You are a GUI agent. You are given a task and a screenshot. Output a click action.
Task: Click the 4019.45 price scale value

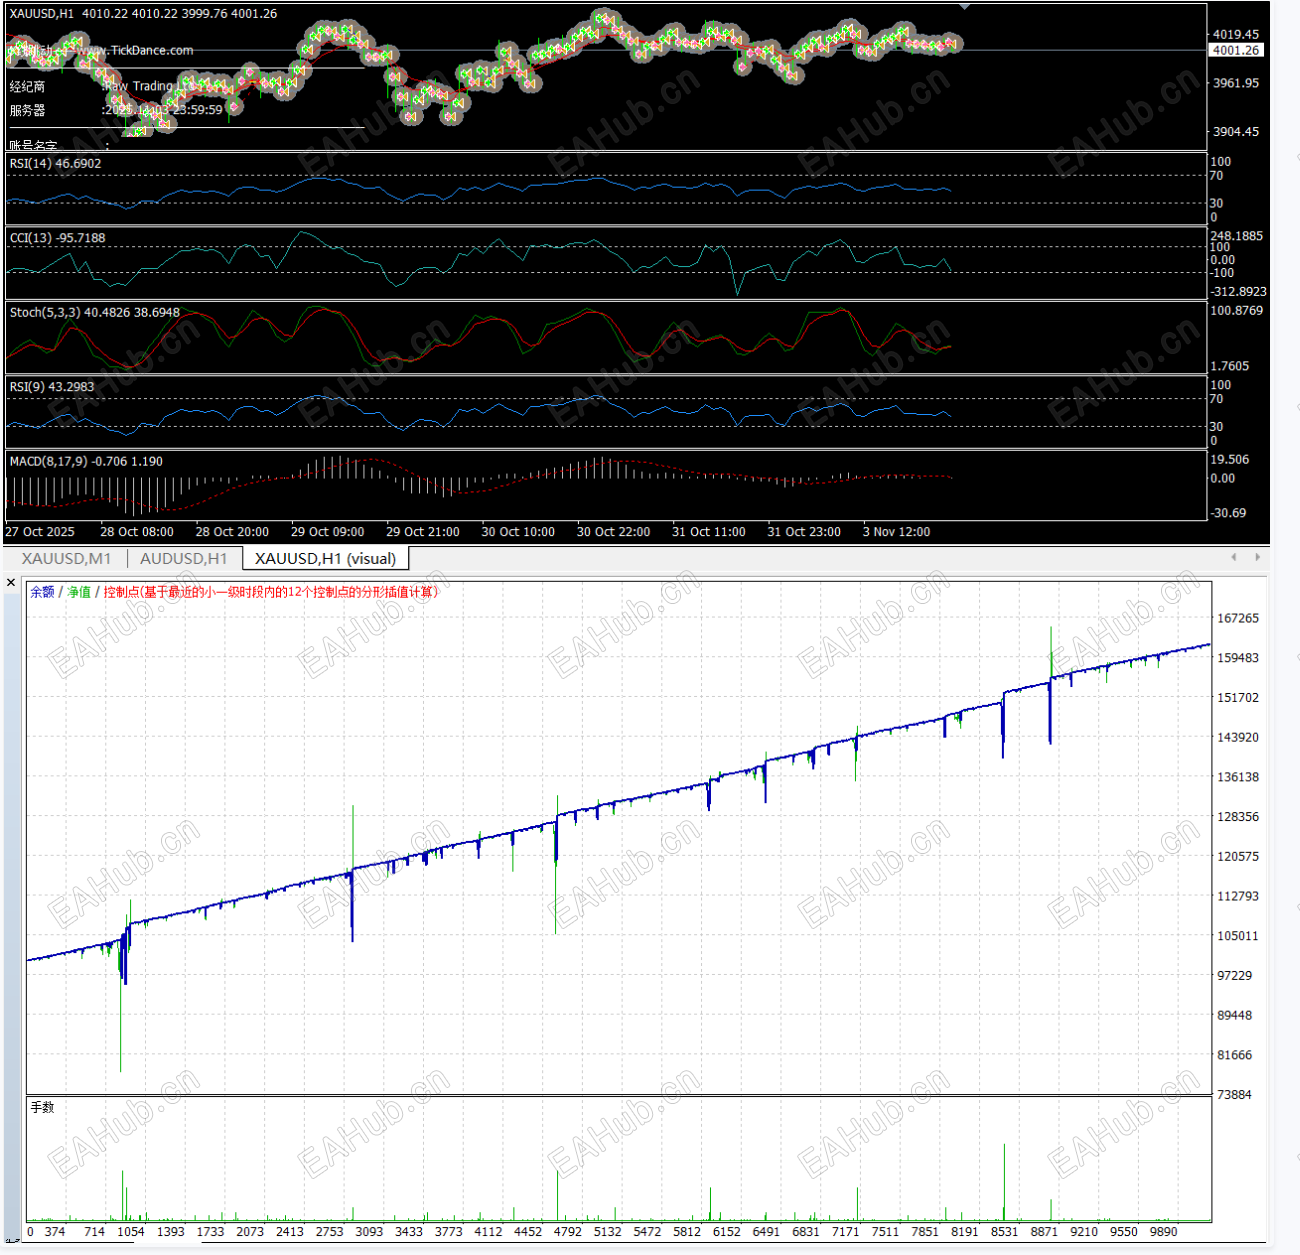1236,34
